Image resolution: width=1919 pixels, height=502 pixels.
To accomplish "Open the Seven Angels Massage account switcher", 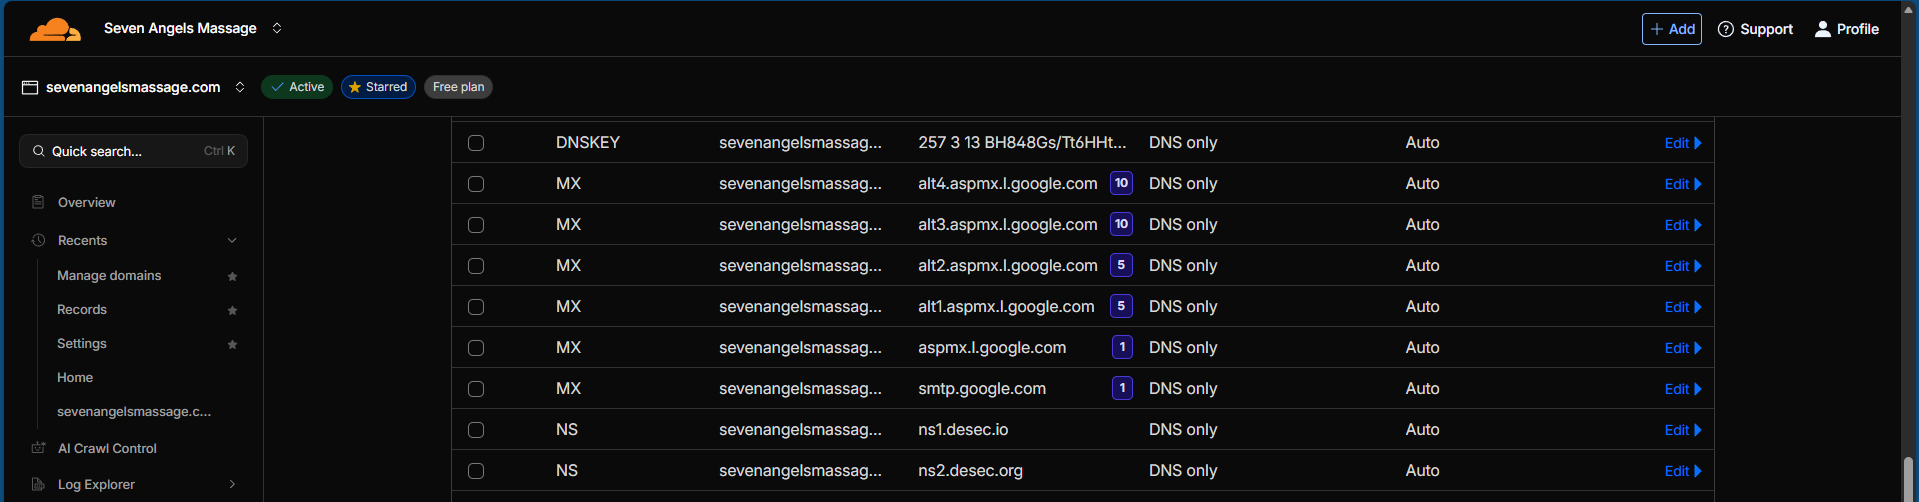I will click(x=277, y=28).
